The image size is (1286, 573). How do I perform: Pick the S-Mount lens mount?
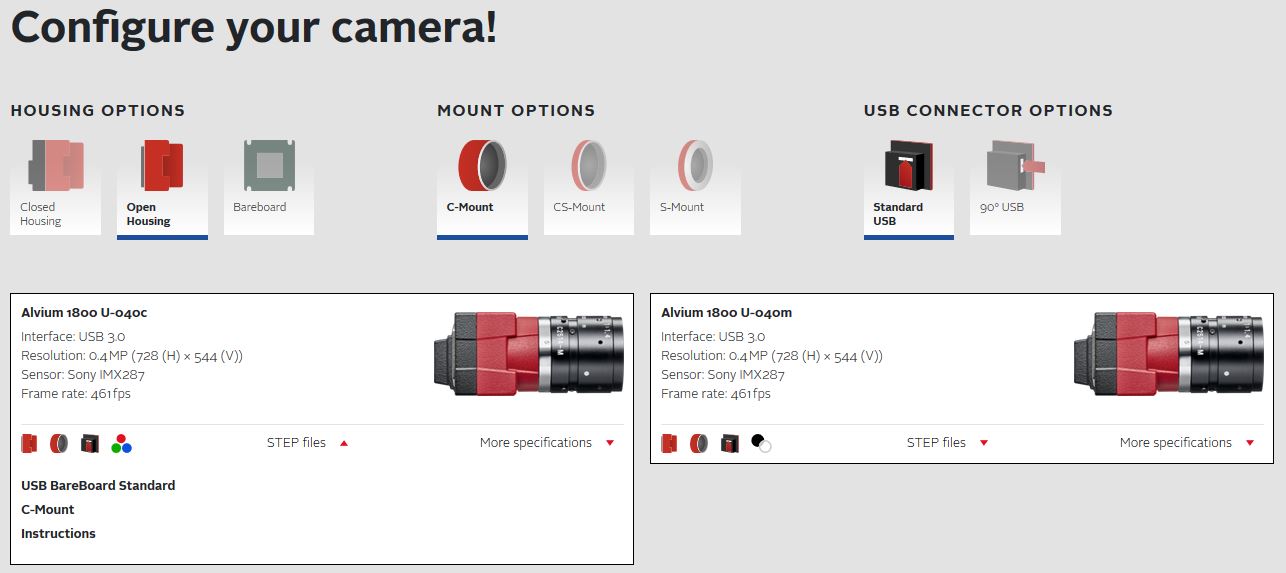(x=695, y=186)
